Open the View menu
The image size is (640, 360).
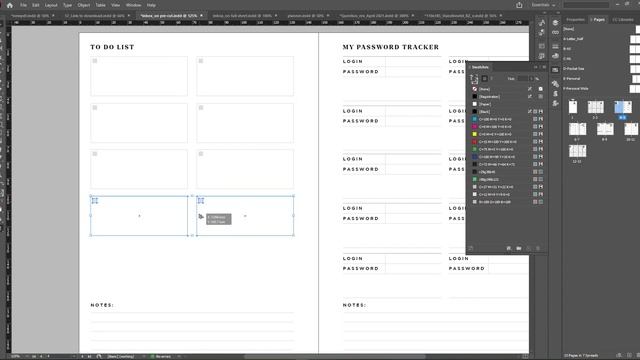coord(116,5)
